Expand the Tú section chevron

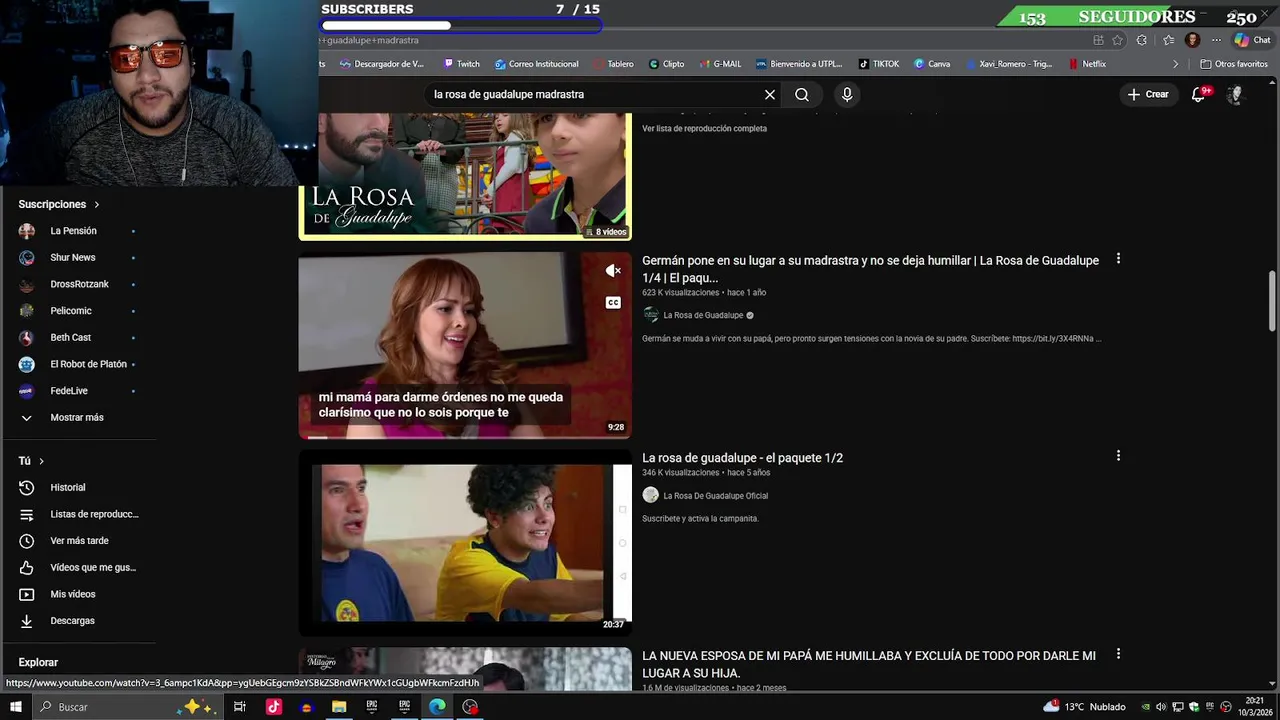click(x=41, y=461)
